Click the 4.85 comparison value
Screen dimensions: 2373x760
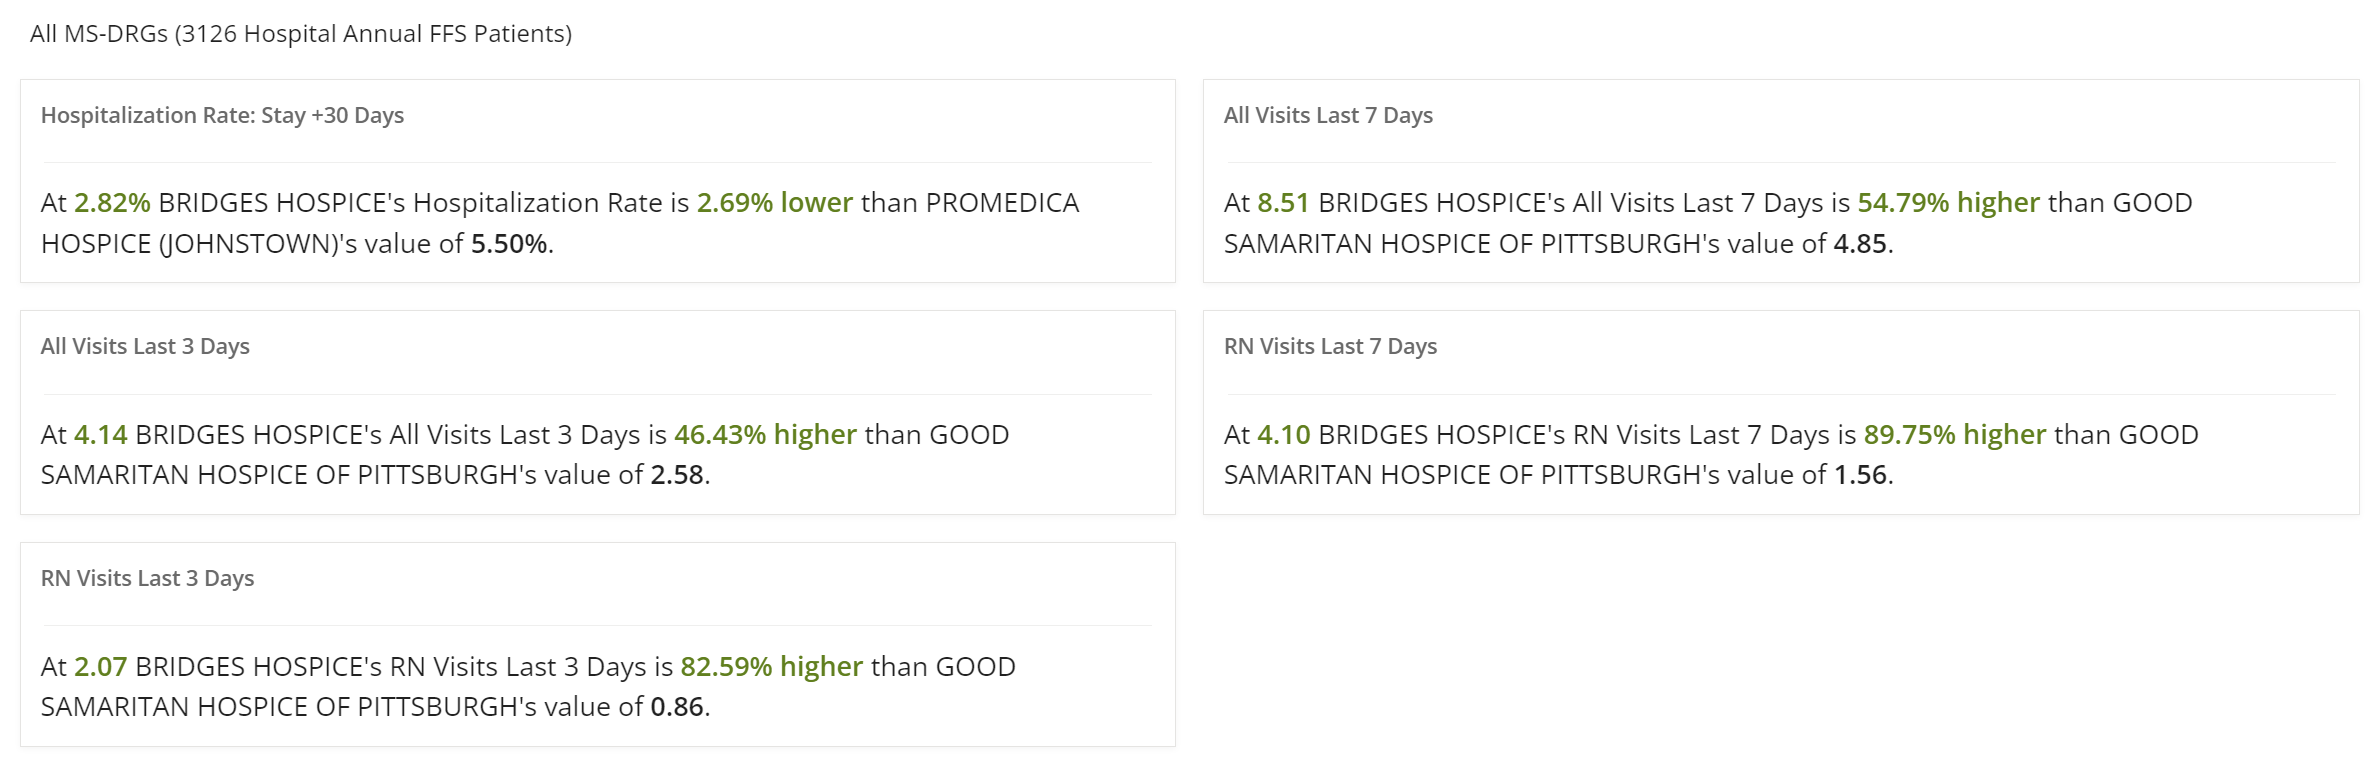coord(1860,244)
